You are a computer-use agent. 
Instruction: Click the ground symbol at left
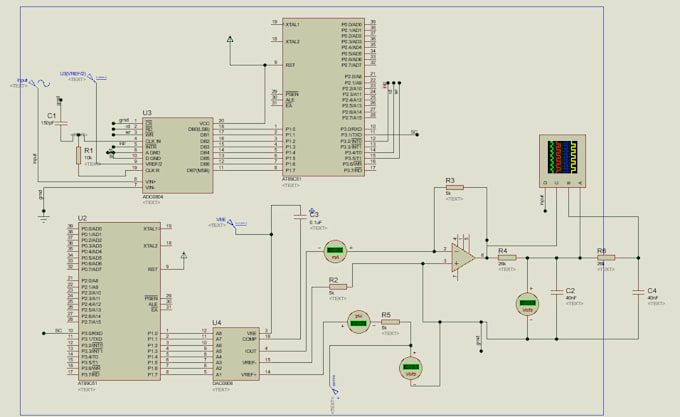coord(43,215)
